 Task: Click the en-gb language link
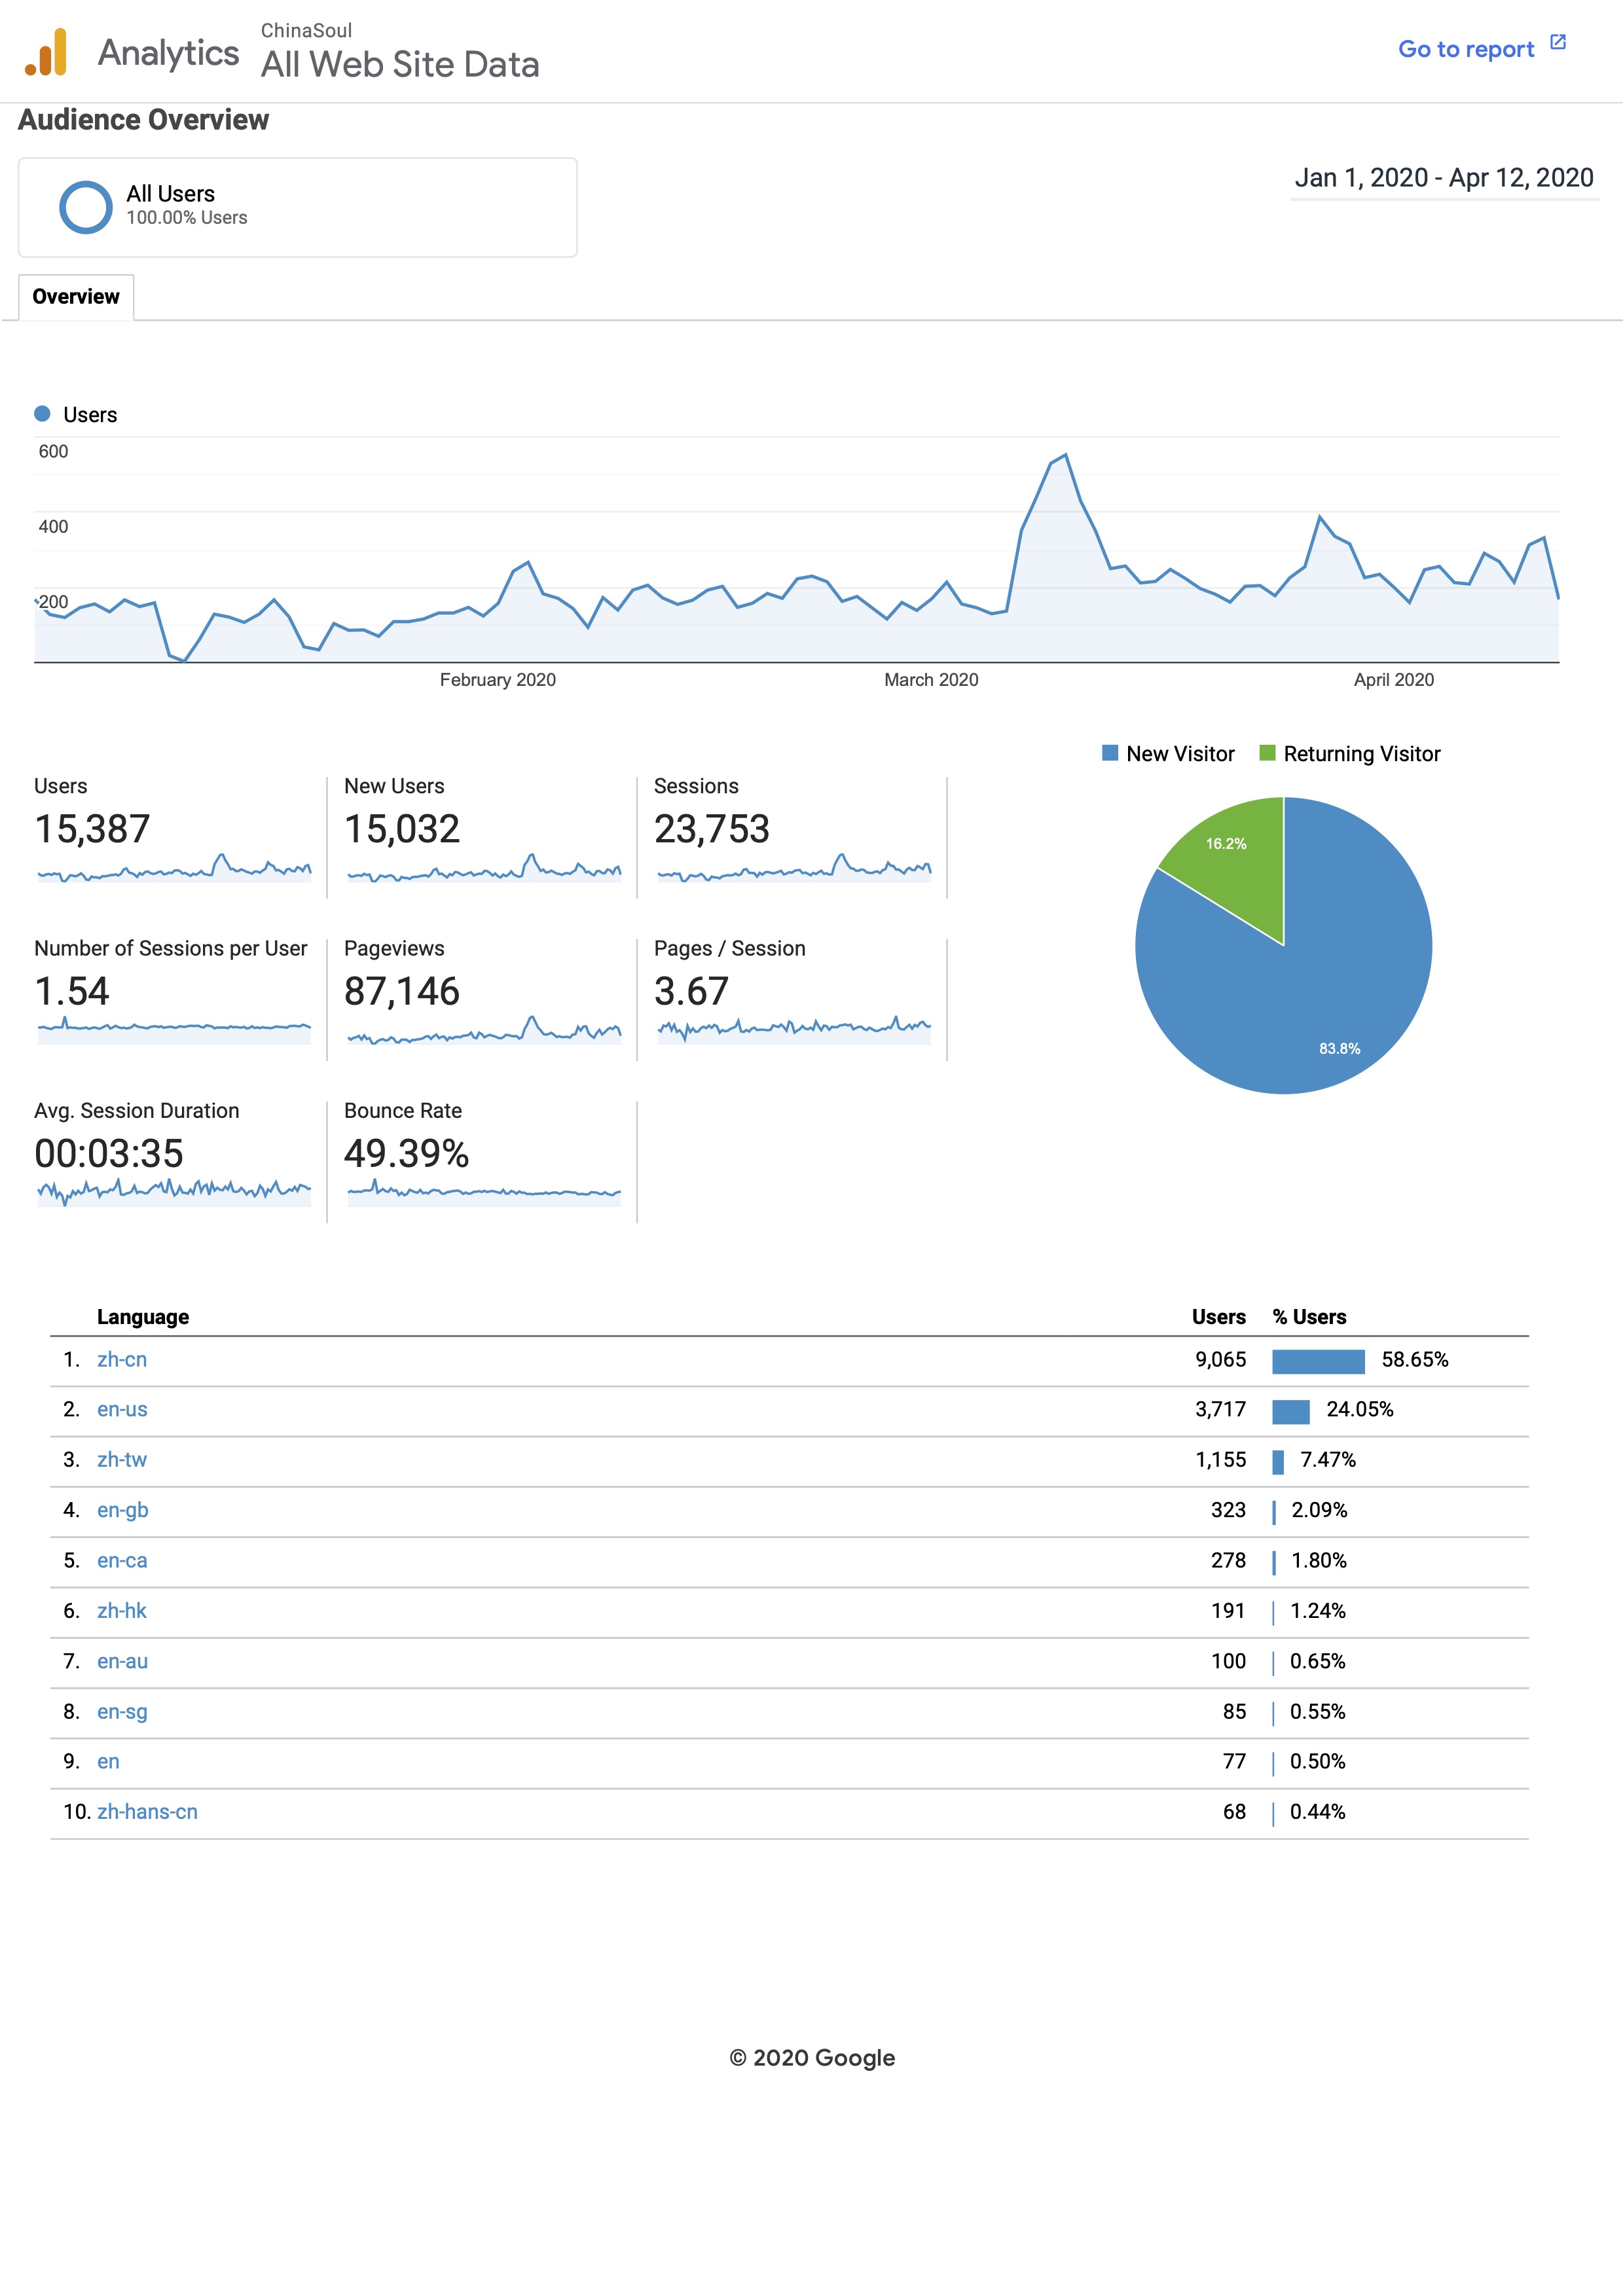pyautogui.click(x=123, y=1510)
